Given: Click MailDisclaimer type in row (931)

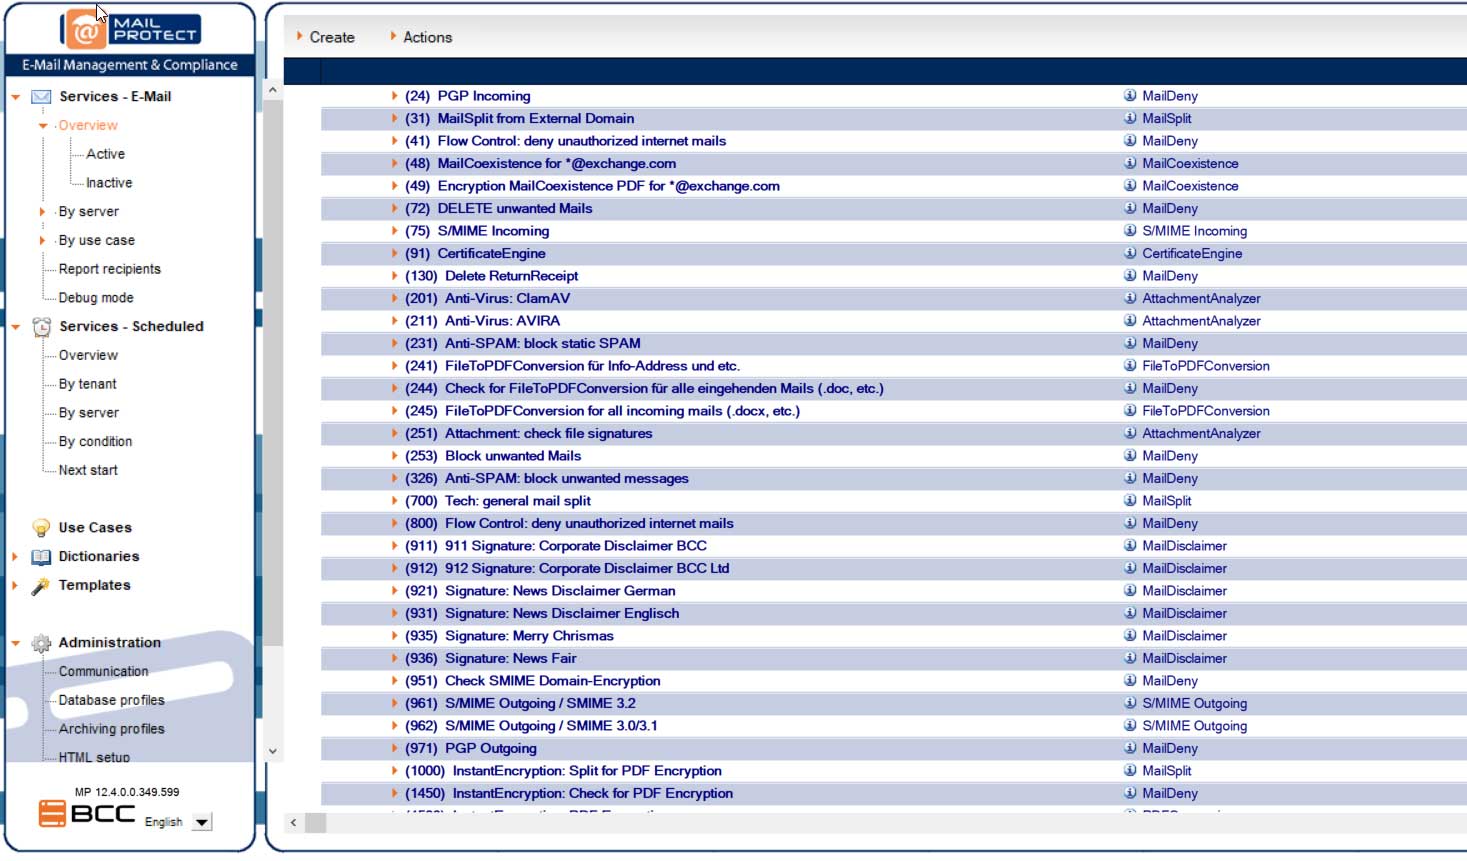Looking at the screenshot, I should (x=1184, y=613).
